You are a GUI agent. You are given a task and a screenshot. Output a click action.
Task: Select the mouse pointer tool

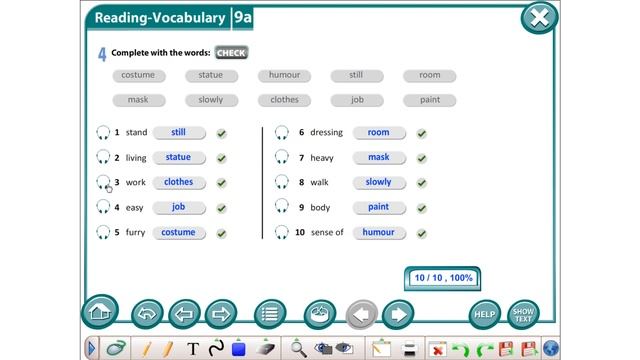(x=116, y=348)
